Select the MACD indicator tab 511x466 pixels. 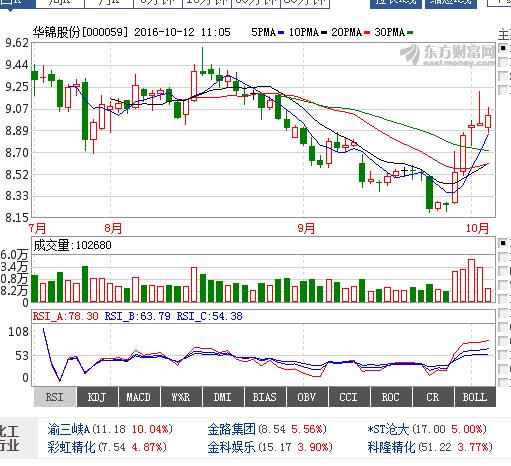(x=139, y=397)
